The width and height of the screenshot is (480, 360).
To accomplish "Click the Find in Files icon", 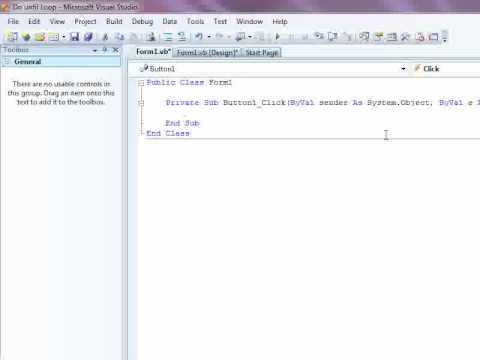I will (151, 37).
